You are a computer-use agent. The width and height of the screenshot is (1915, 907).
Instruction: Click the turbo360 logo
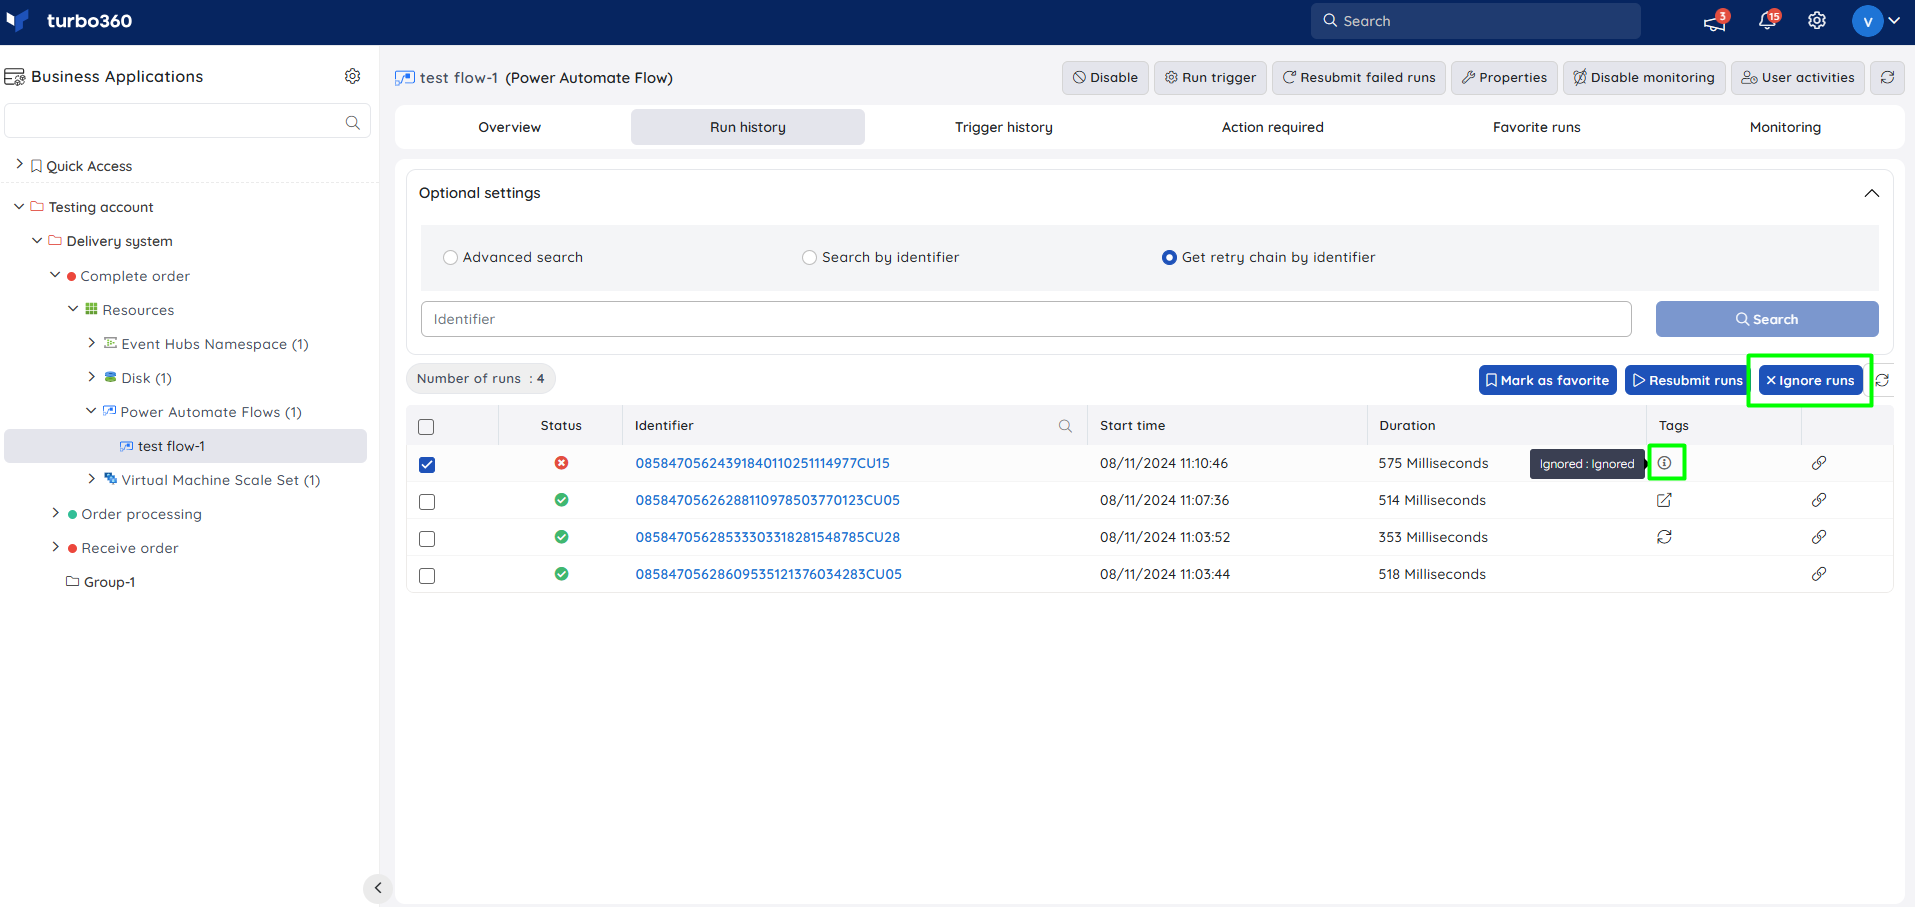coord(69,20)
